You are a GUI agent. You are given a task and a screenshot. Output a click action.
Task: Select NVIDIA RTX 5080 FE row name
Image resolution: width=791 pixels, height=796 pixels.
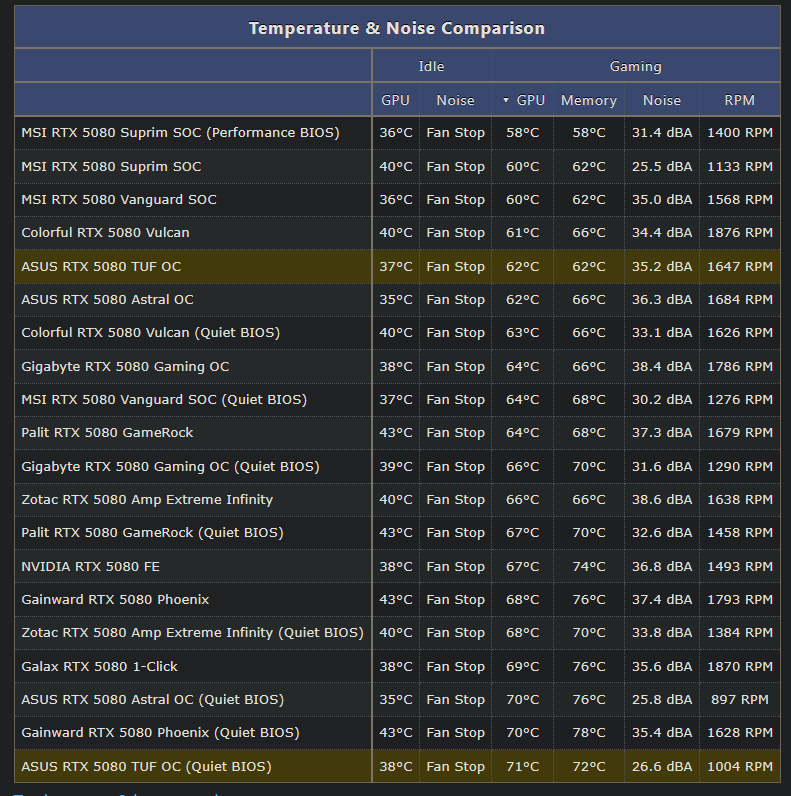coord(90,567)
